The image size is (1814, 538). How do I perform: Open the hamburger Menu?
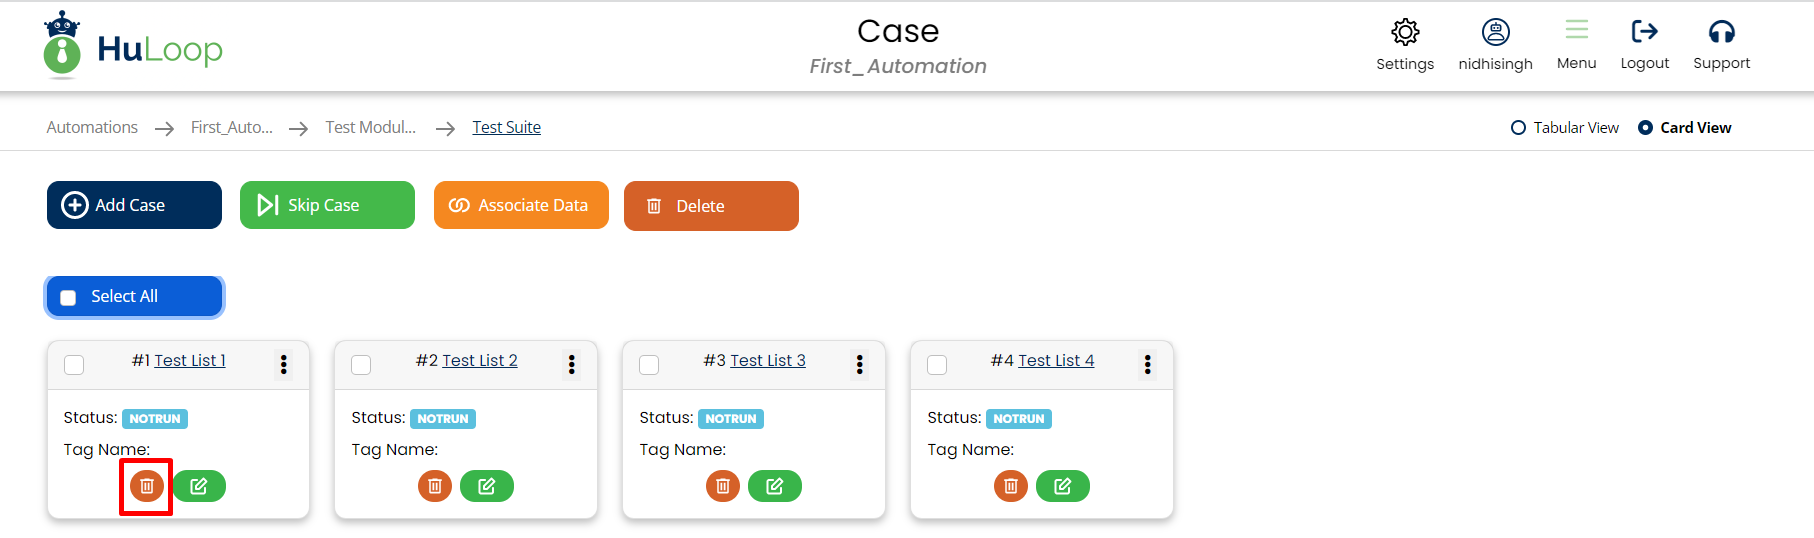coord(1576,31)
